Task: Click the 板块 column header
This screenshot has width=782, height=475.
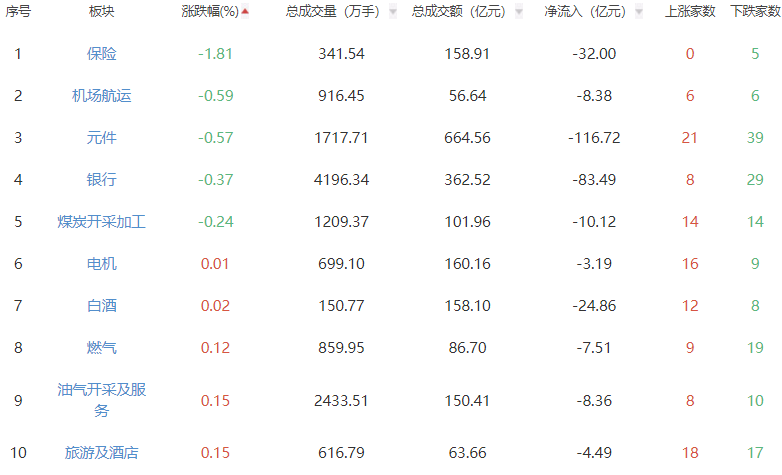Action: tap(101, 12)
